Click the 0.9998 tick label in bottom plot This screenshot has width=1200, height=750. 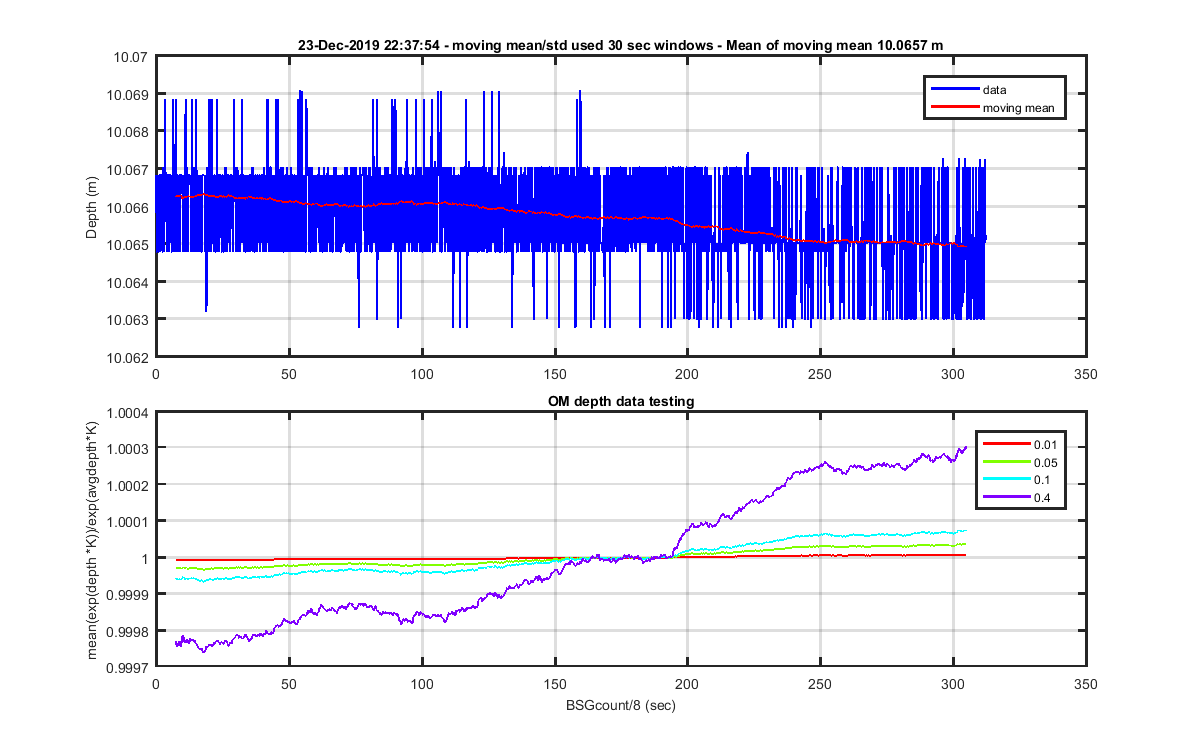tap(129, 631)
